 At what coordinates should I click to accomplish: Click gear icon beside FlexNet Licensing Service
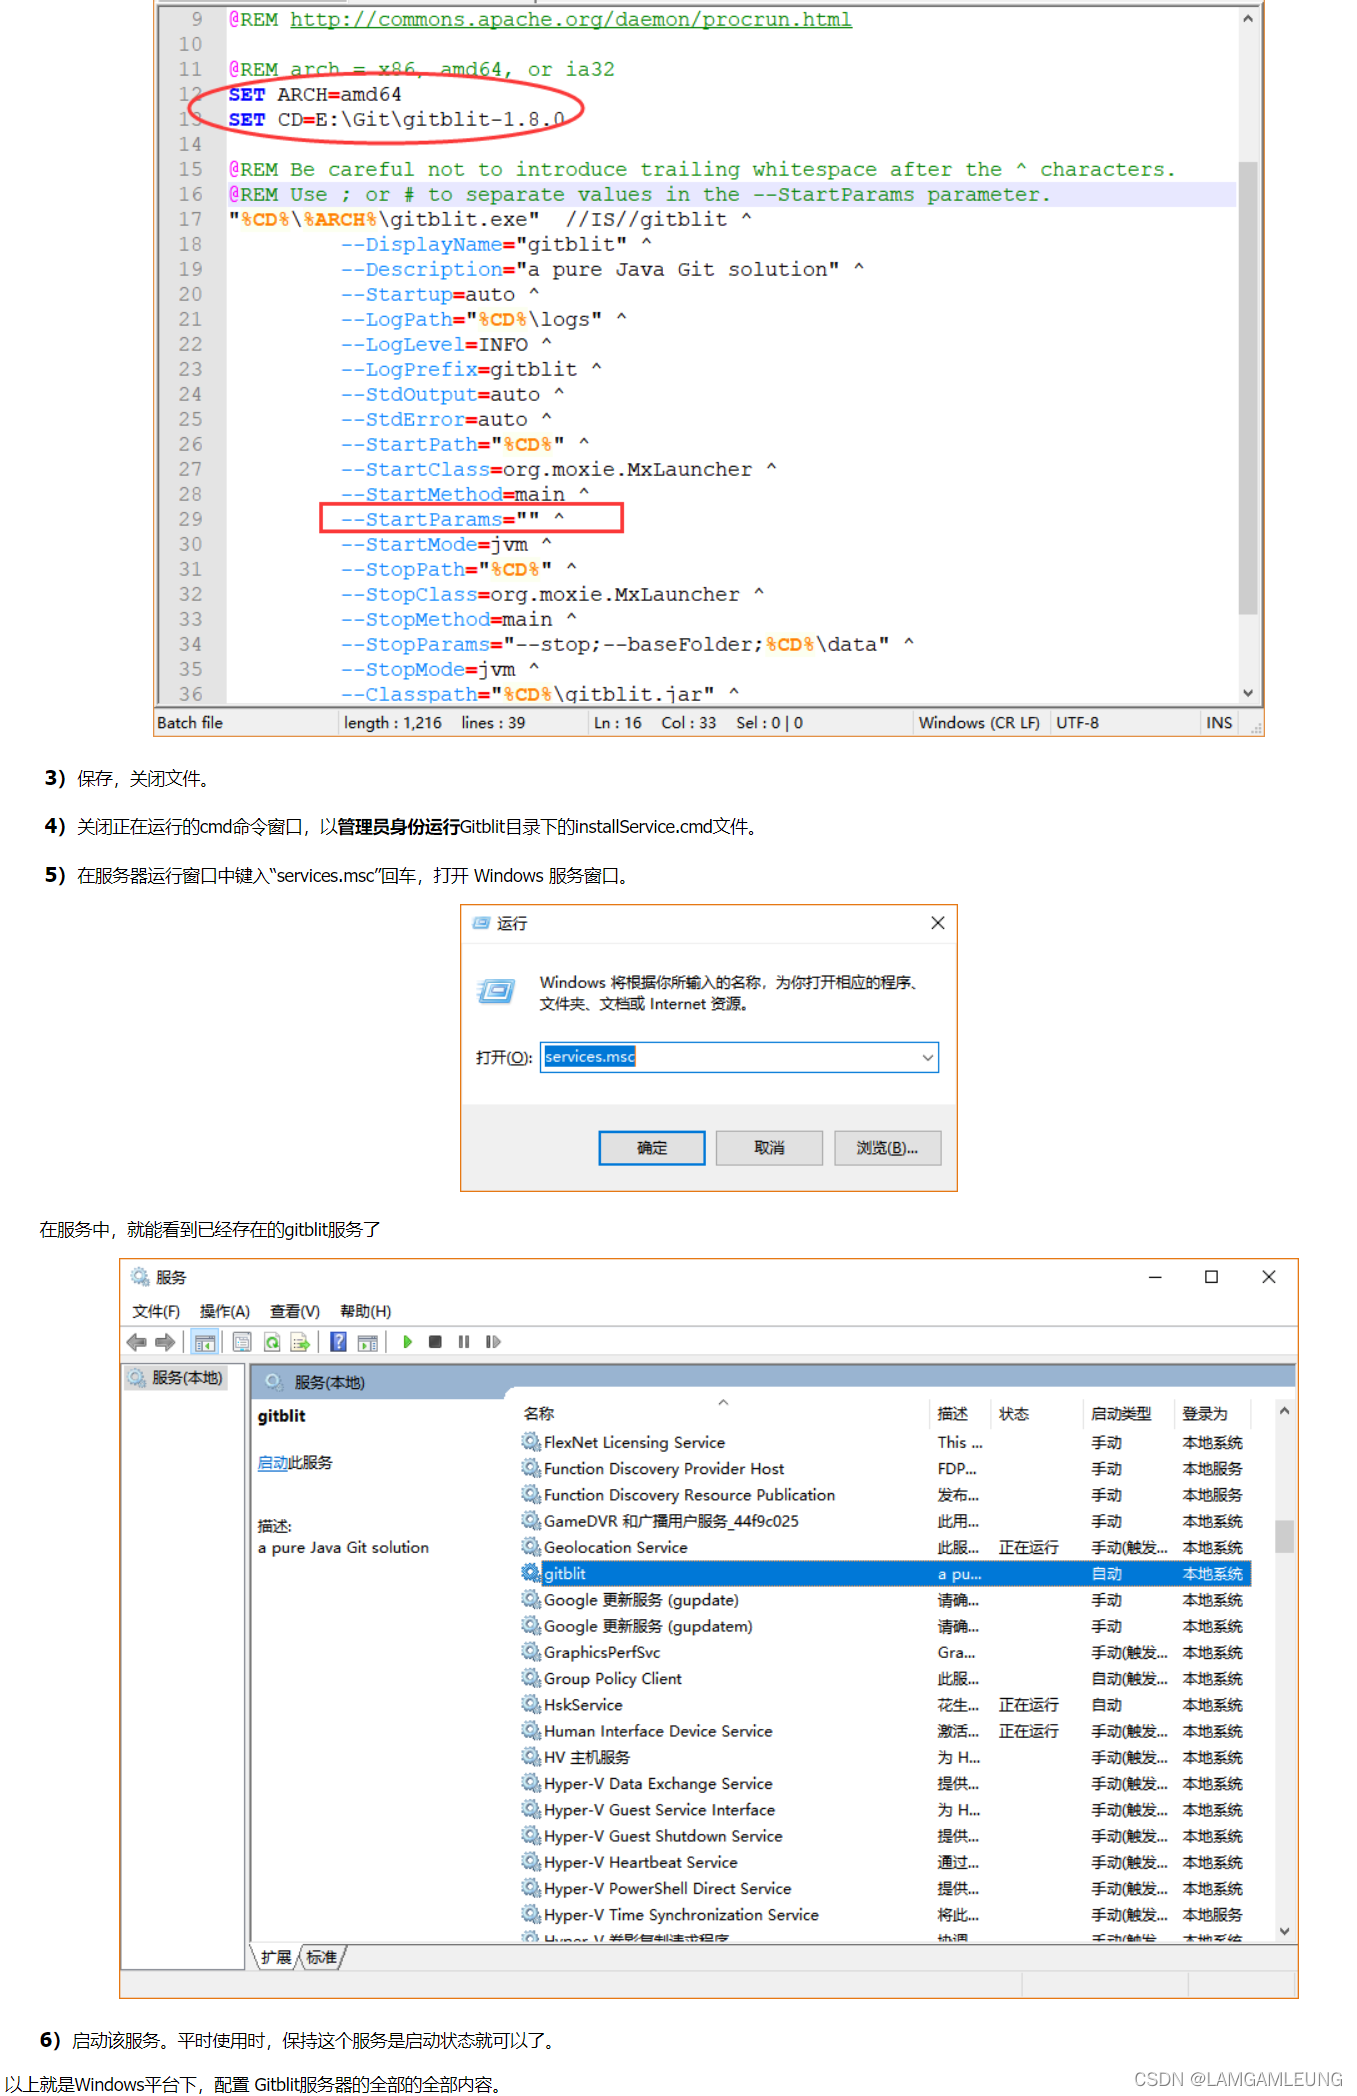tap(531, 1442)
